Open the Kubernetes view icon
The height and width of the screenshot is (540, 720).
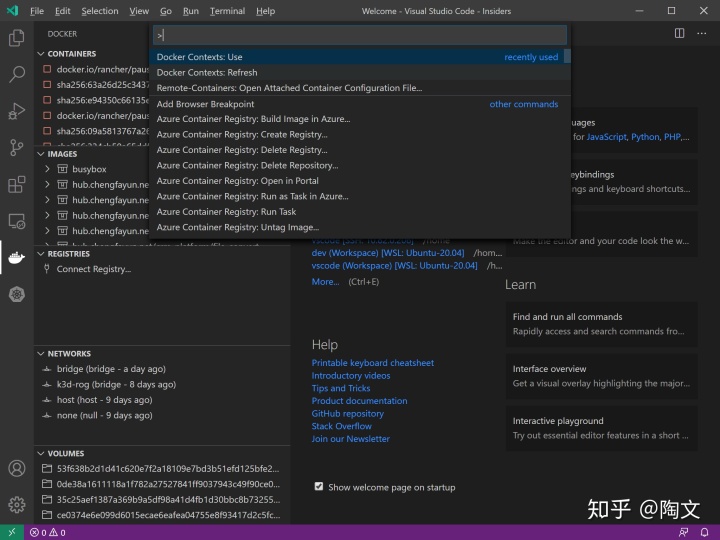[x=17, y=294]
